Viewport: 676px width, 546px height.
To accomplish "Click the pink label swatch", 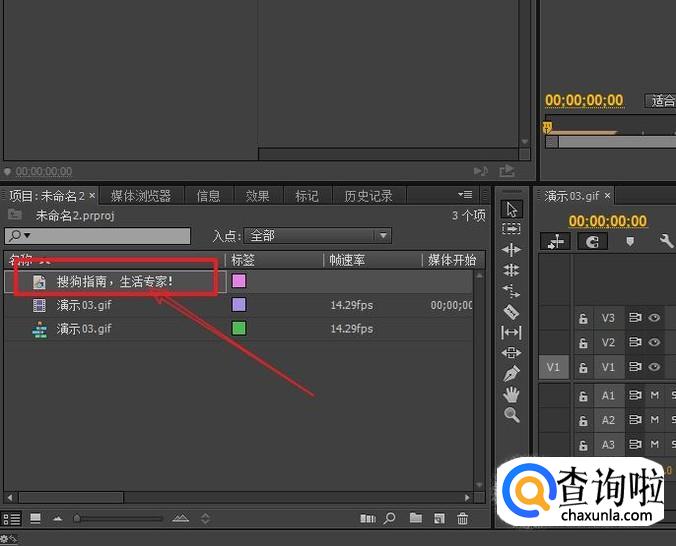I will (239, 281).
